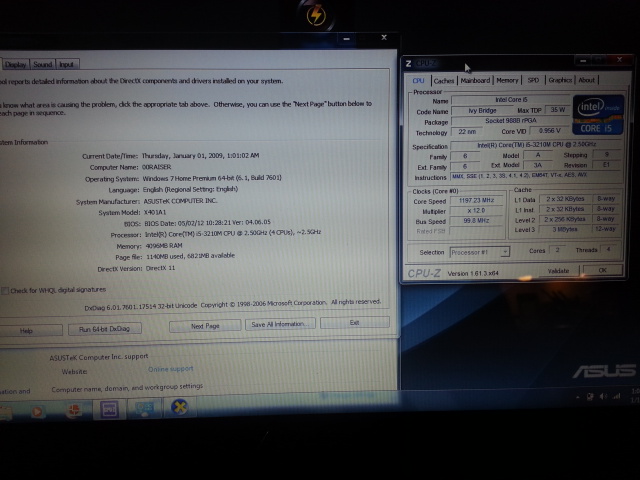Click Save All Information button
The width and height of the screenshot is (640, 480).
280,324
